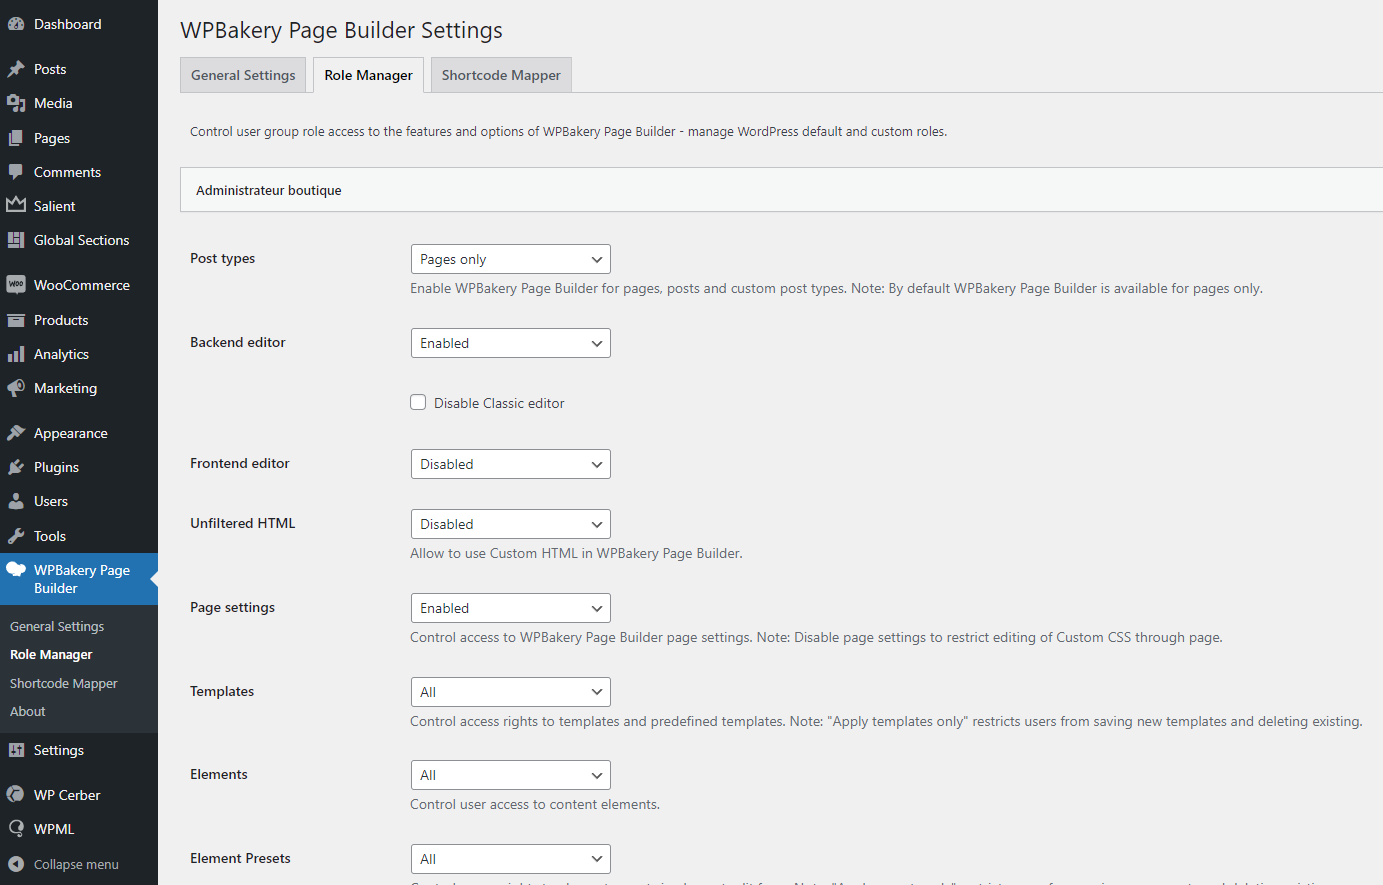
Task: Click the Appearance paintbrush icon
Action: point(16,433)
